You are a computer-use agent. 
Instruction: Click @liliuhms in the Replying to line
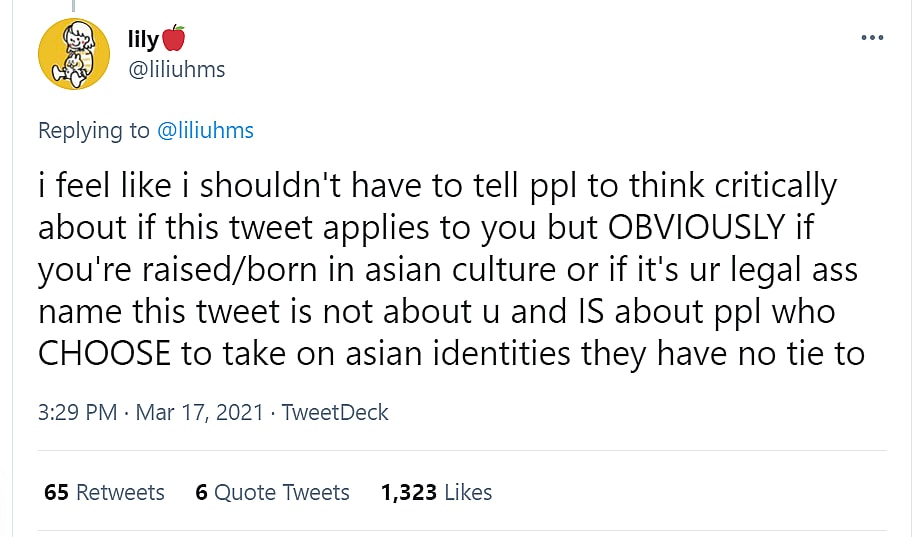(x=205, y=130)
